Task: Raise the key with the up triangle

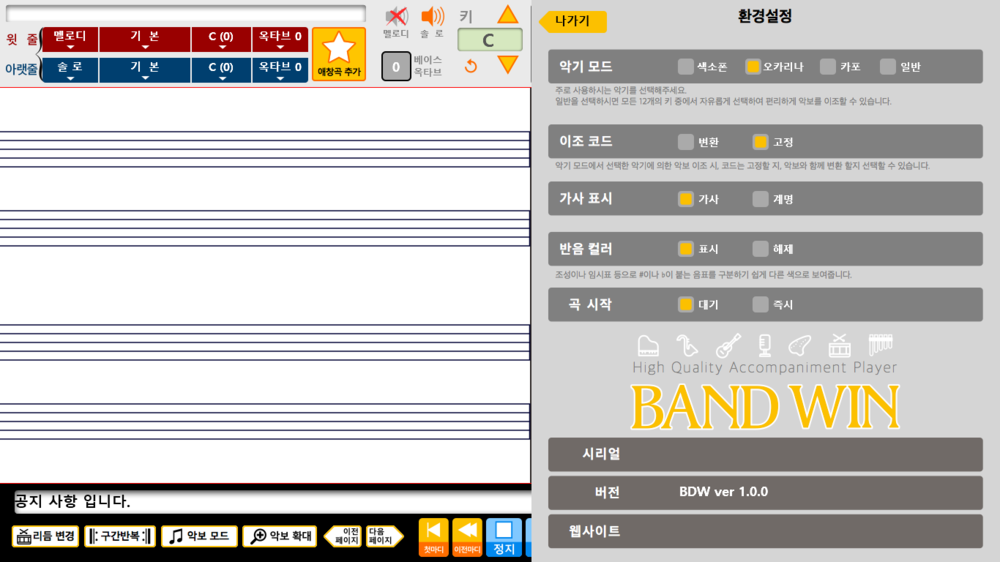Action: click(x=508, y=15)
